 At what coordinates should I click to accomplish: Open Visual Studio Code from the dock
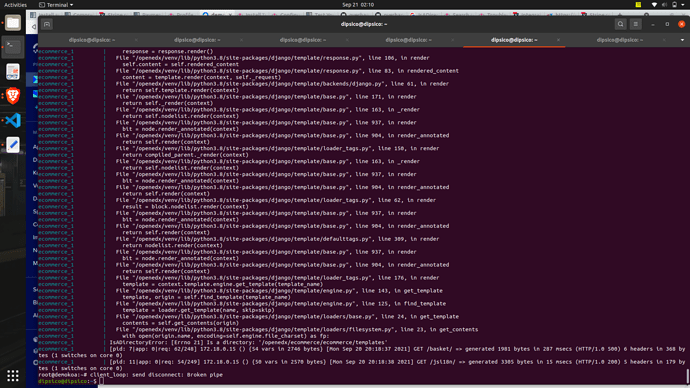[x=13, y=120]
